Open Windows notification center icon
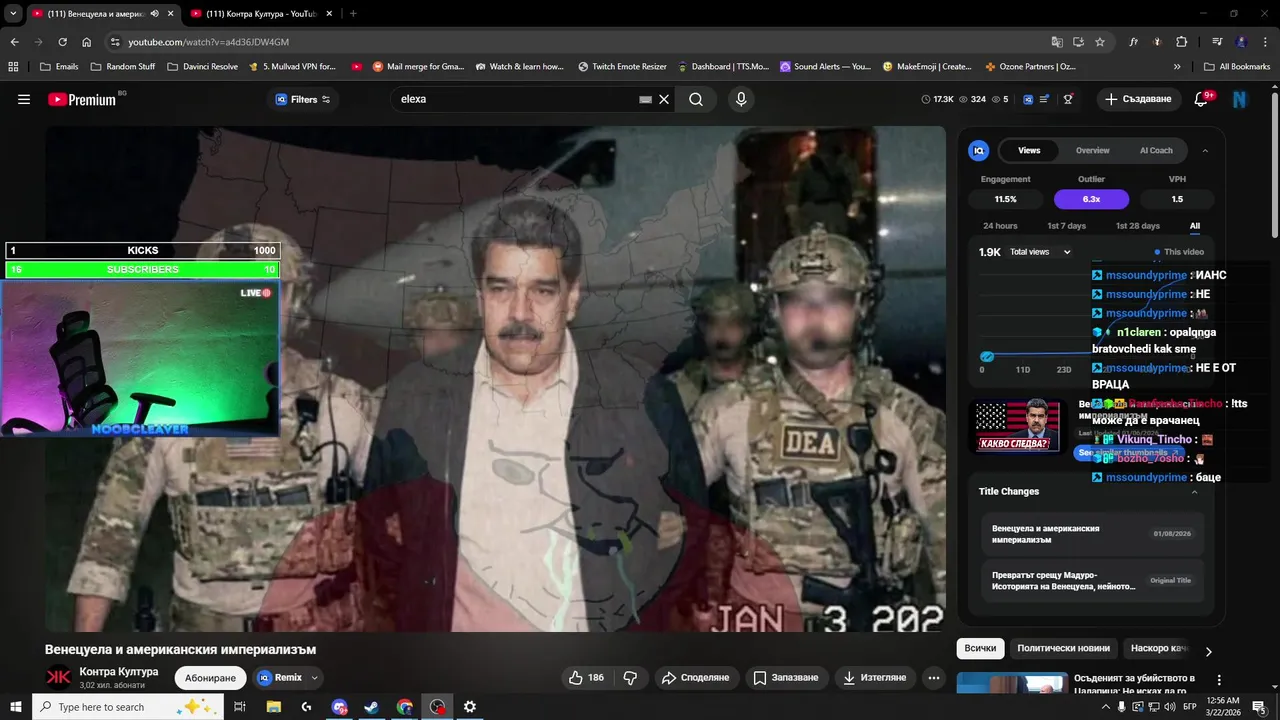The height and width of the screenshot is (720, 1280). point(1259,707)
